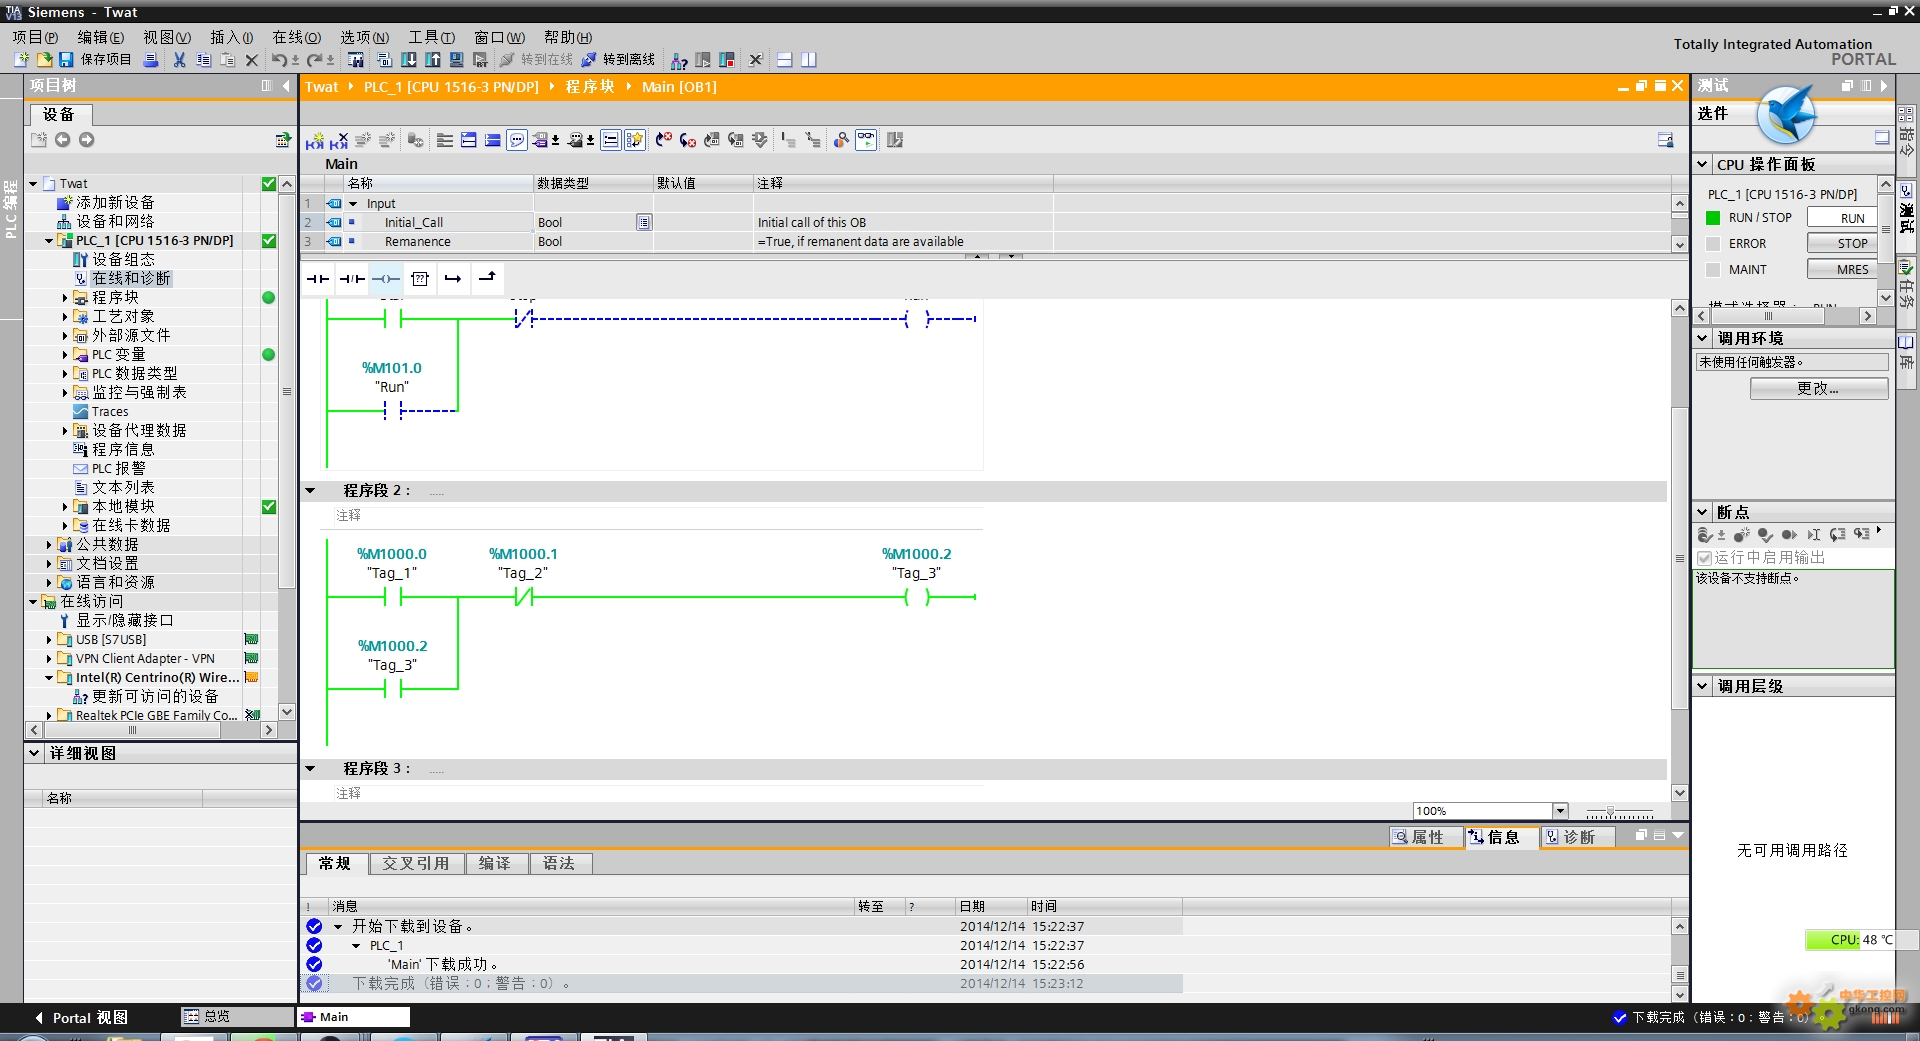1920x1041 pixels.
Task: Click the split editor vertically icon
Action: 809,60
